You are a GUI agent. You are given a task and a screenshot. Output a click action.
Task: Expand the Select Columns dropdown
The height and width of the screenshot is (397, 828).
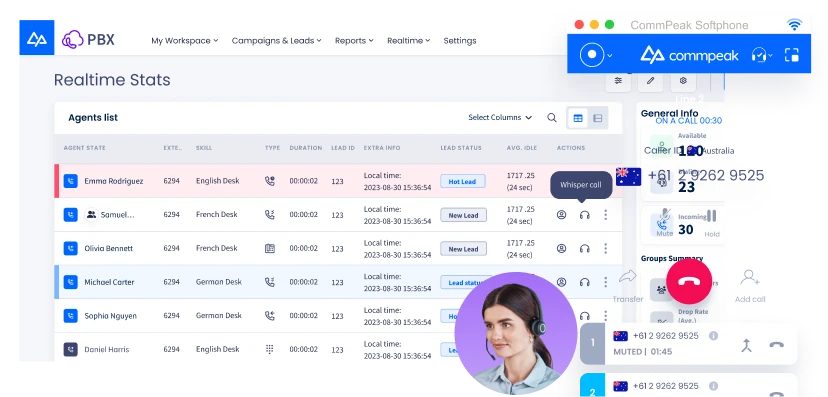(x=500, y=118)
